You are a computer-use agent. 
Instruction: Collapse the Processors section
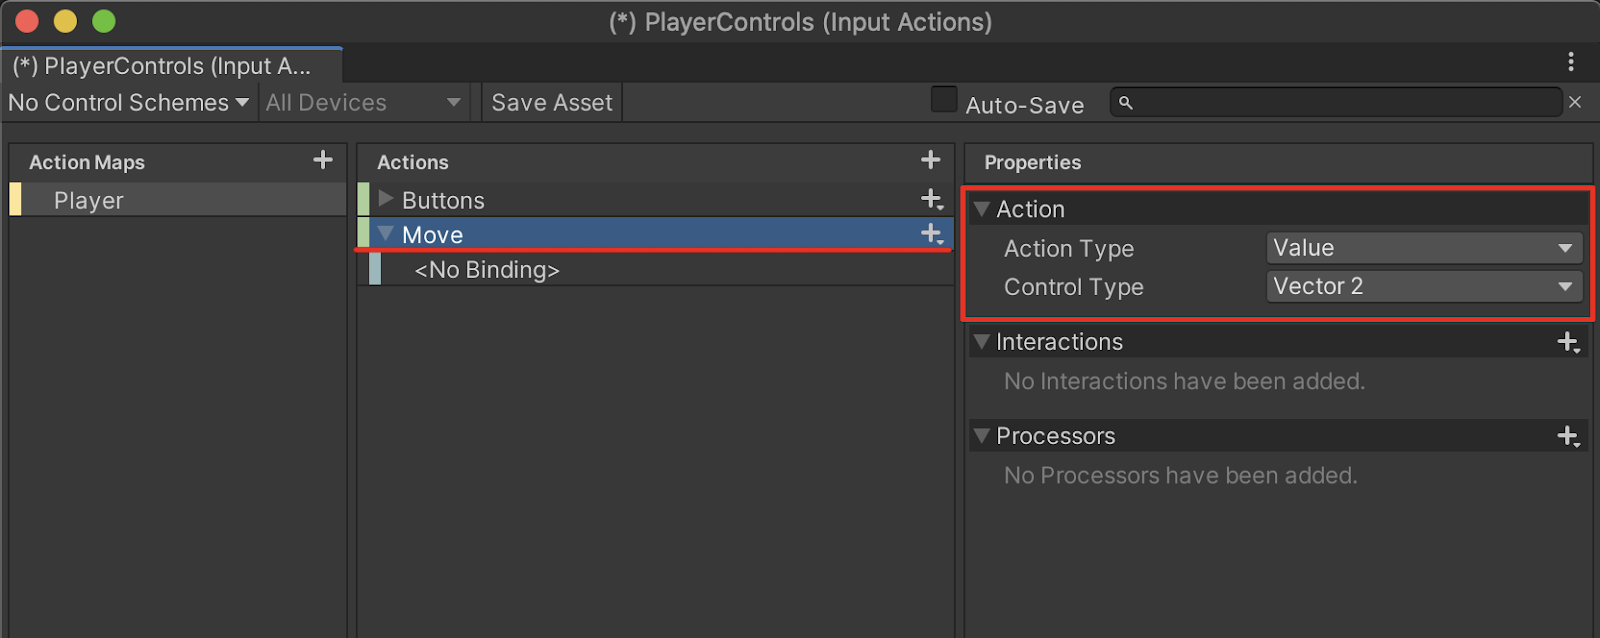coord(982,436)
